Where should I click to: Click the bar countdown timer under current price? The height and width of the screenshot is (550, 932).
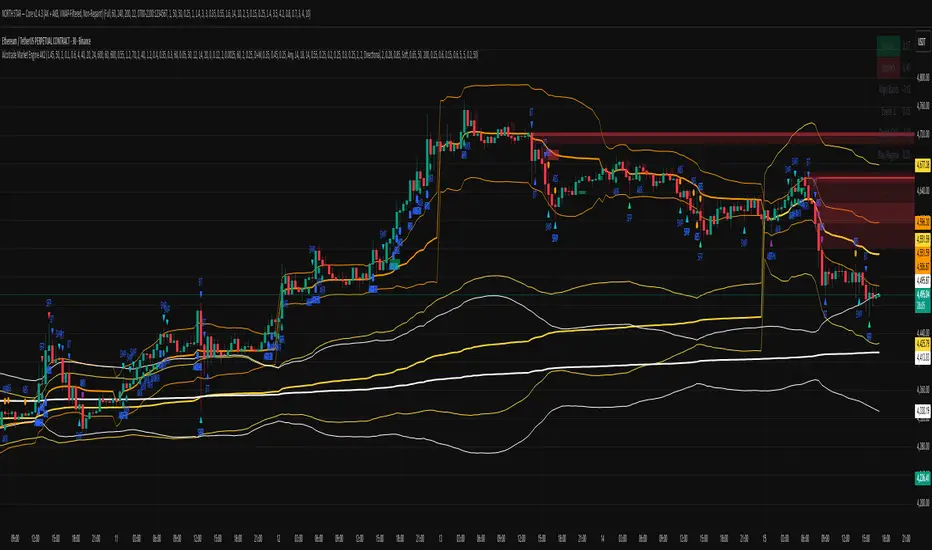tap(922, 306)
